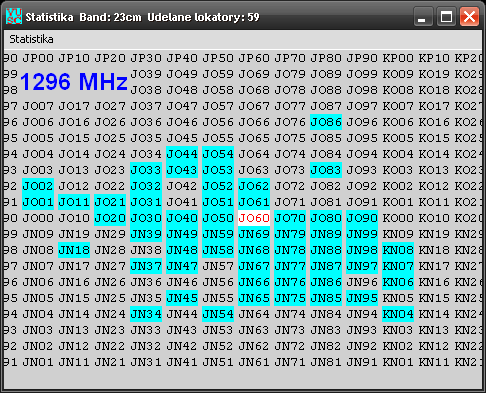Viewport: 486px width, 393px height.
Task: Select locator JO20
Action: (x=110, y=218)
